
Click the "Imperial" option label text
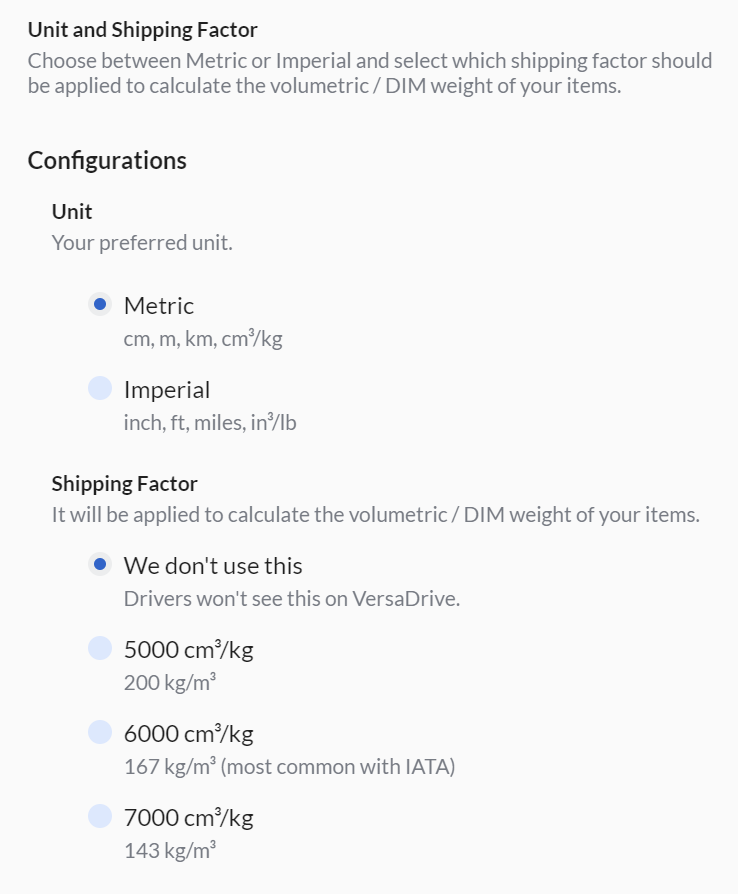point(167,389)
